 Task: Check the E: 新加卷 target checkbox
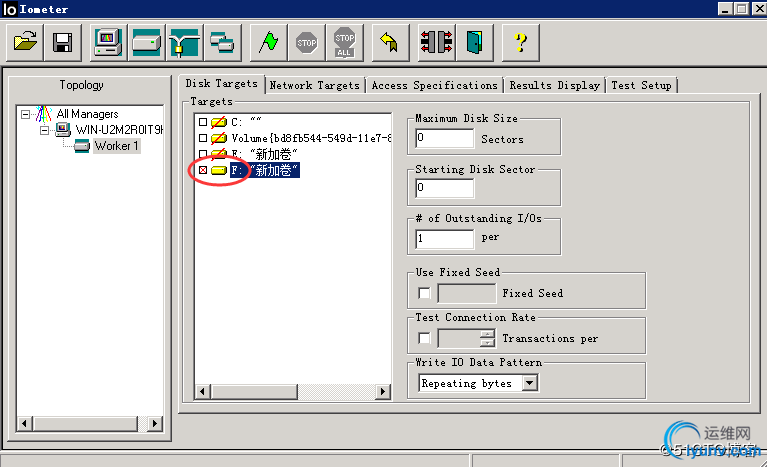203,154
